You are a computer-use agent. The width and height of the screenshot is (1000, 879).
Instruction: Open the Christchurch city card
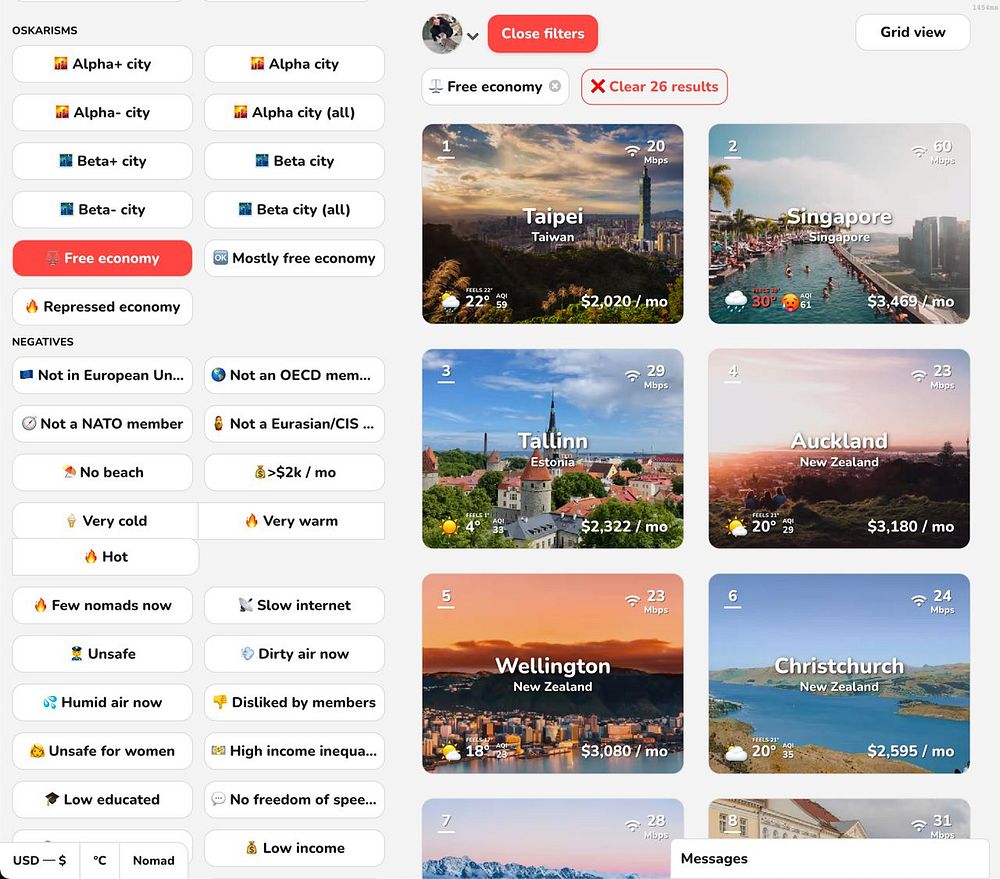click(x=839, y=674)
